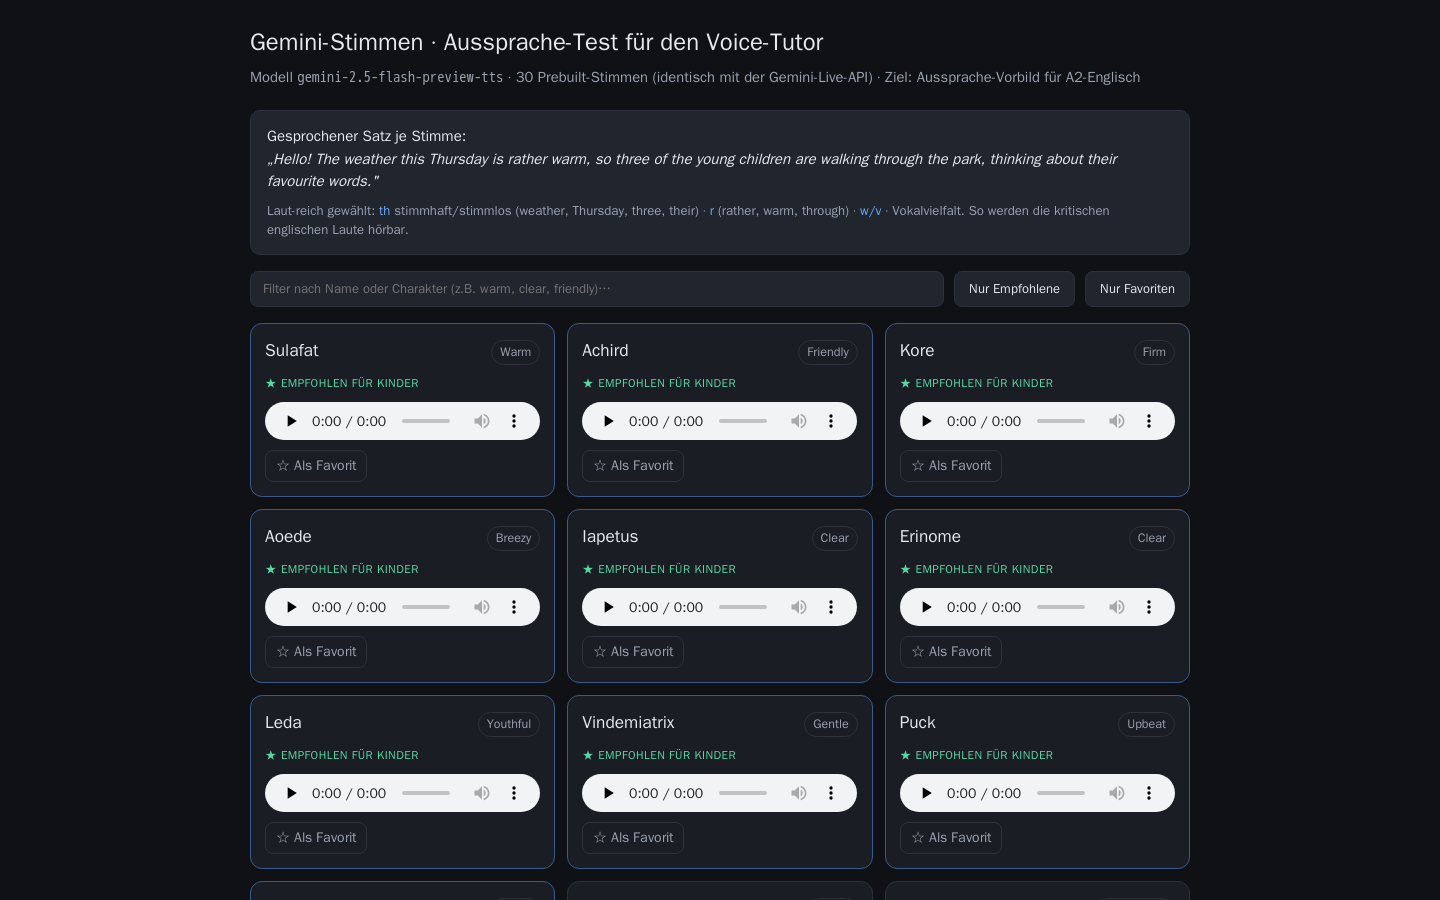Click the page title 'Gemini-Stimmen'
This screenshot has width=1440, height=900.
click(x=337, y=42)
